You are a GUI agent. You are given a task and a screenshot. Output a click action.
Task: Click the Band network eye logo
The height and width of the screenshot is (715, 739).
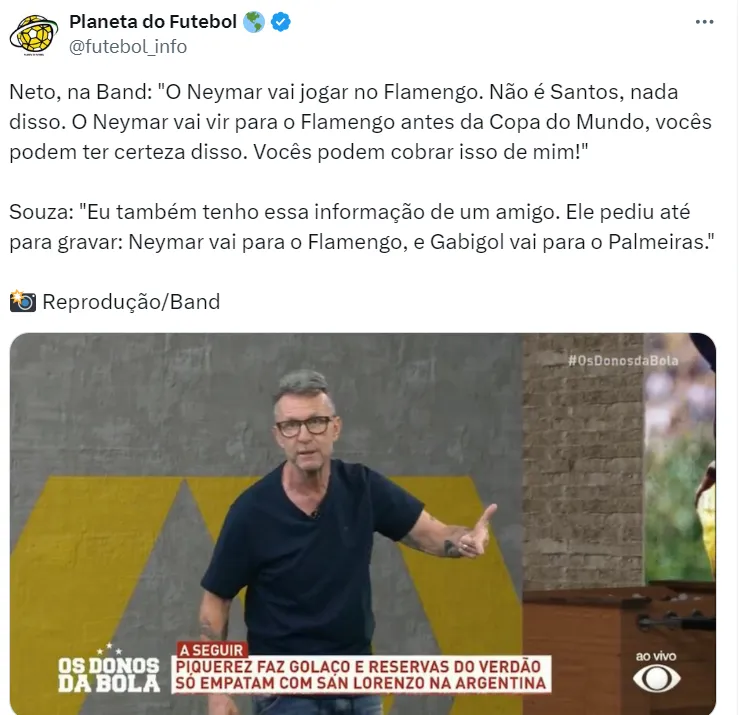[657, 679]
